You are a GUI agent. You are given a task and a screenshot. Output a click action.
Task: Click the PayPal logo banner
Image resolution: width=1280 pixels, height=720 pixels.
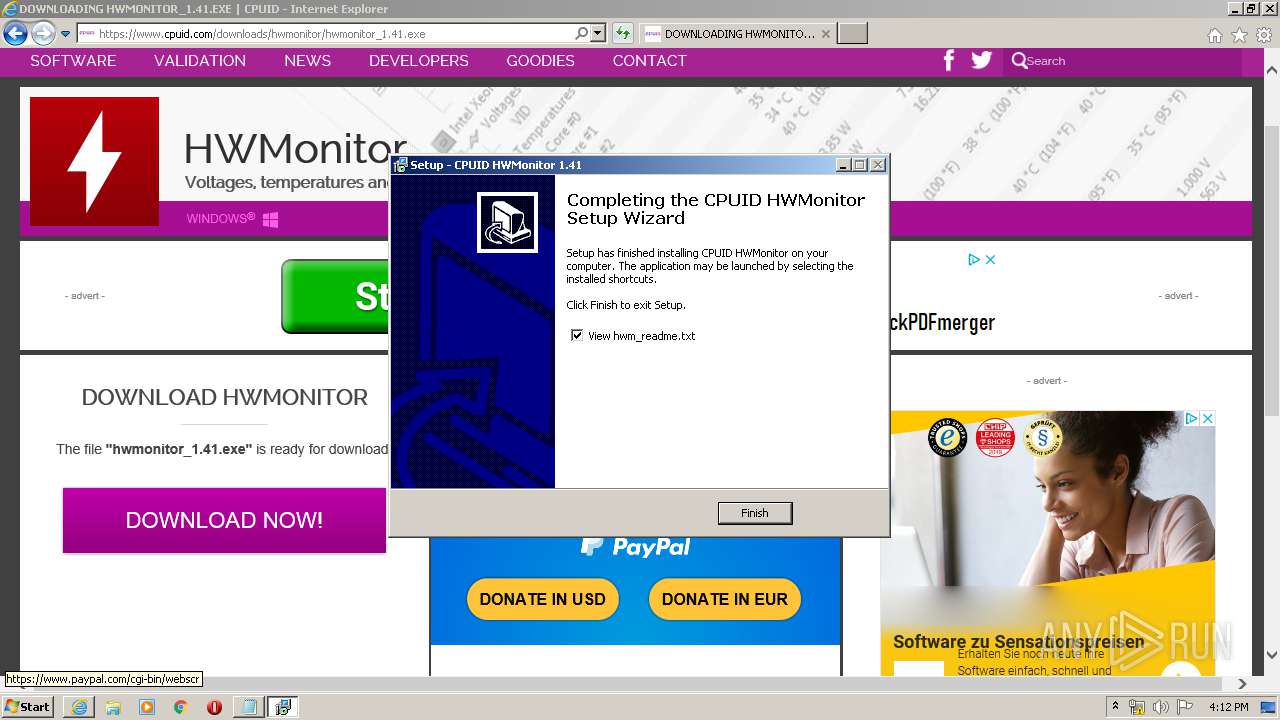(x=636, y=547)
